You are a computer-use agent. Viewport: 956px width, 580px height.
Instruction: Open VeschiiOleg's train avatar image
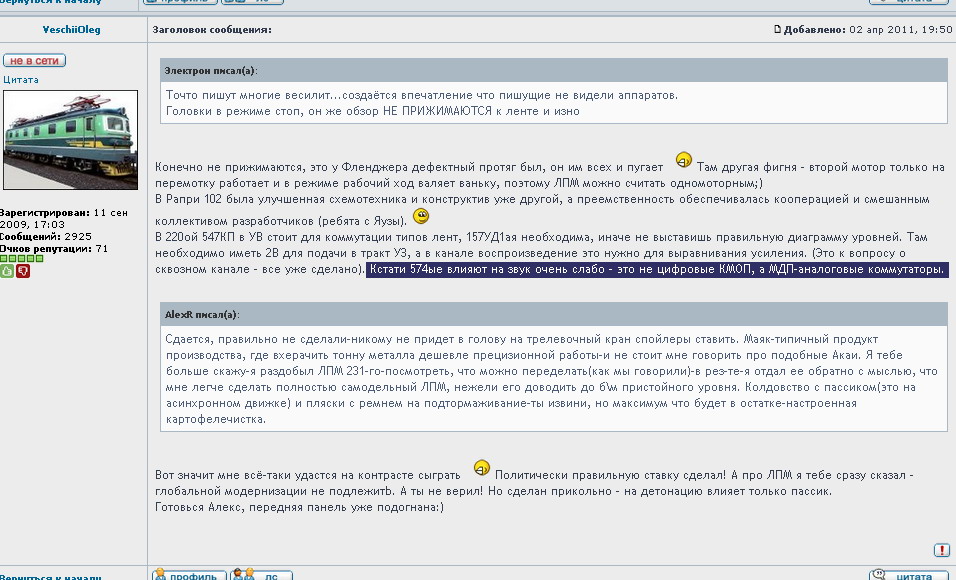pyautogui.click(x=71, y=140)
